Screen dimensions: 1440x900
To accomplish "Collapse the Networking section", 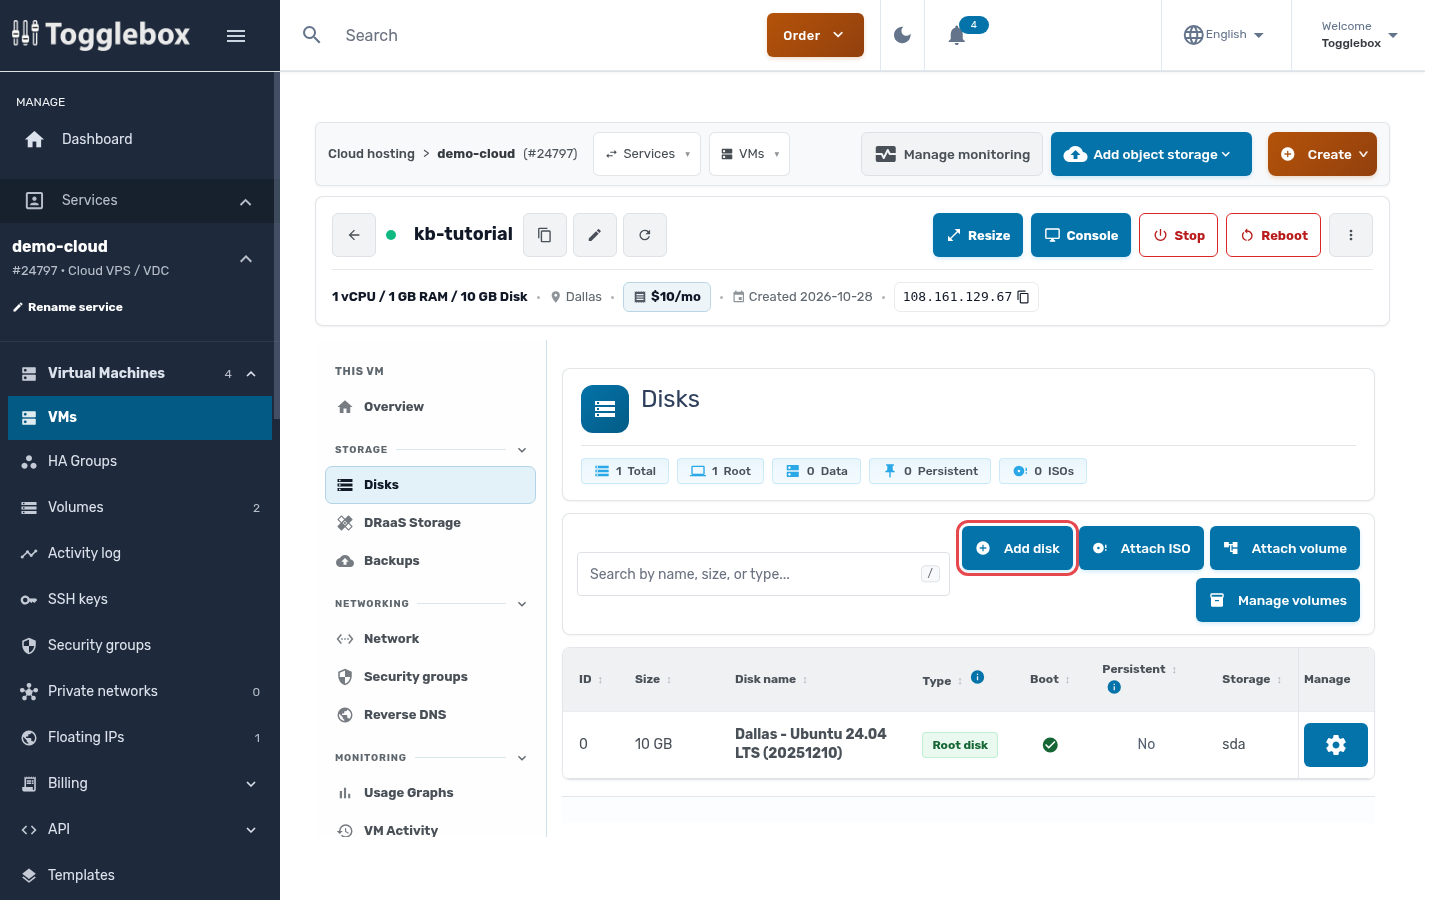I will (522, 604).
